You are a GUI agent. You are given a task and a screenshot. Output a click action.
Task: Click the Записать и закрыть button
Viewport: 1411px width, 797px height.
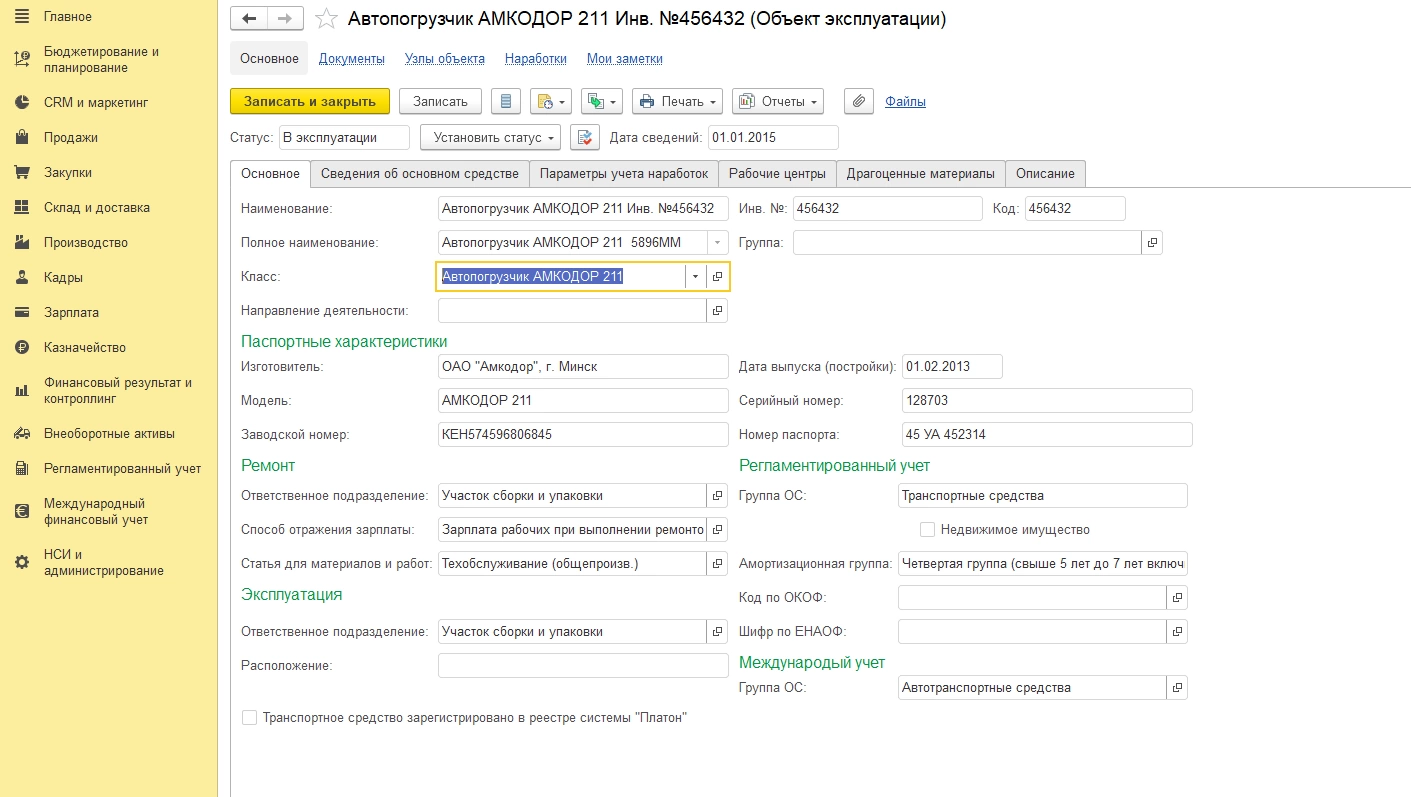click(310, 101)
